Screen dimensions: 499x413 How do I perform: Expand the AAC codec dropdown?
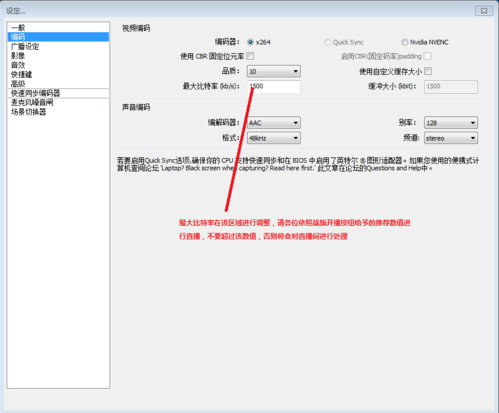[274, 123]
